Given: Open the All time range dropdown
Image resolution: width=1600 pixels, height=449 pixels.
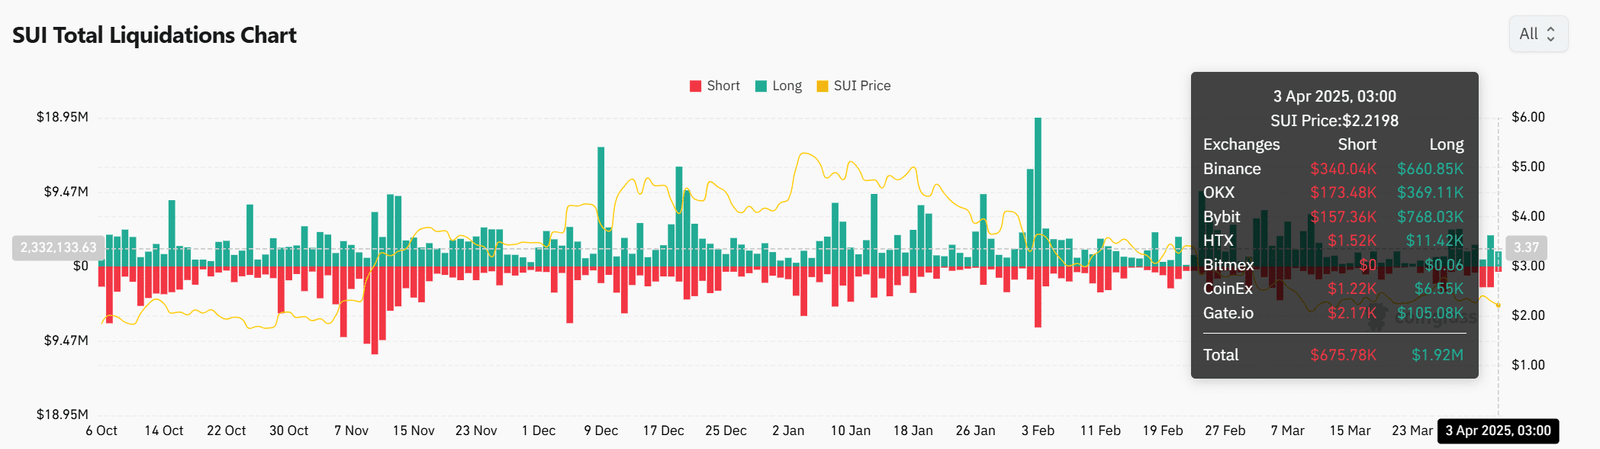Looking at the screenshot, I should pos(1537,34).
